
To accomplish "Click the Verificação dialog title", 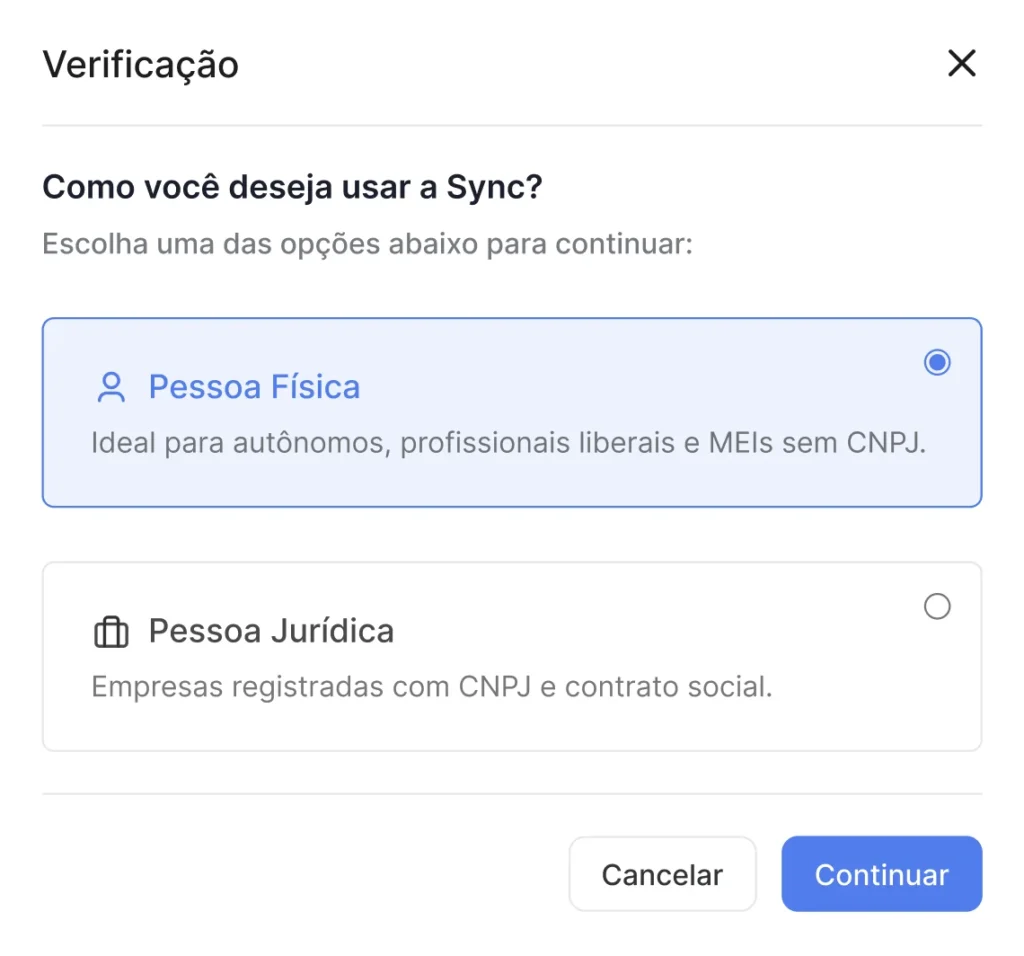I will click(140, 63).
